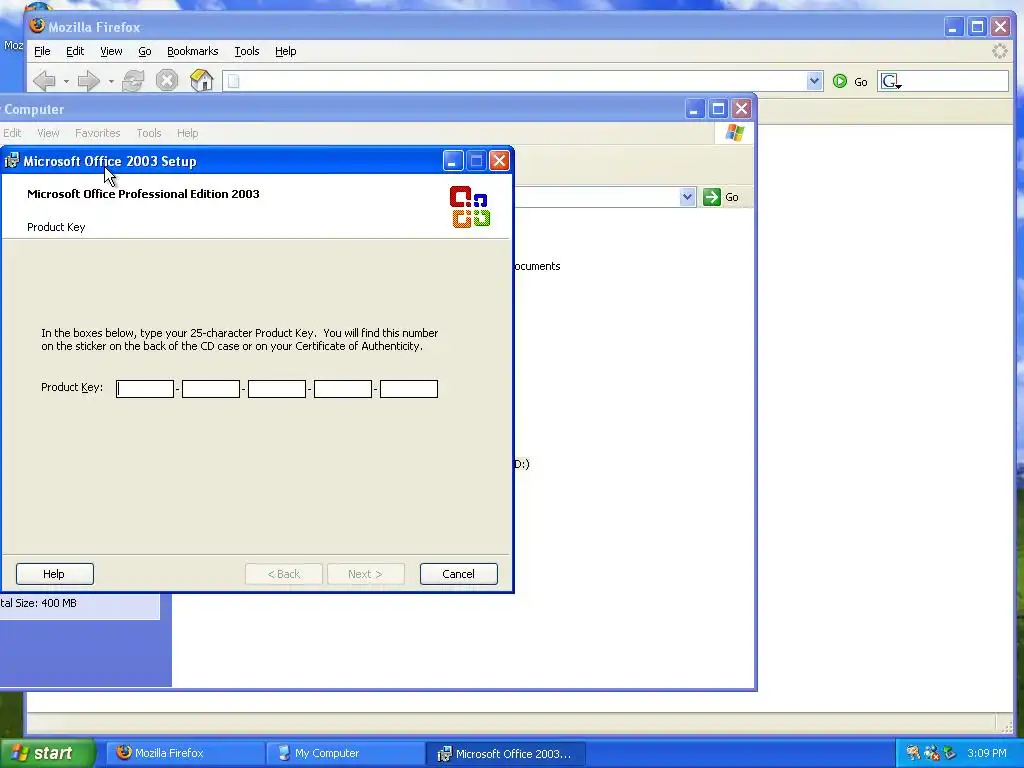The height and width of the screenshot is (768, 1024).
Task: Click the Firefox Stop icon
Action: tap(167, 81)
